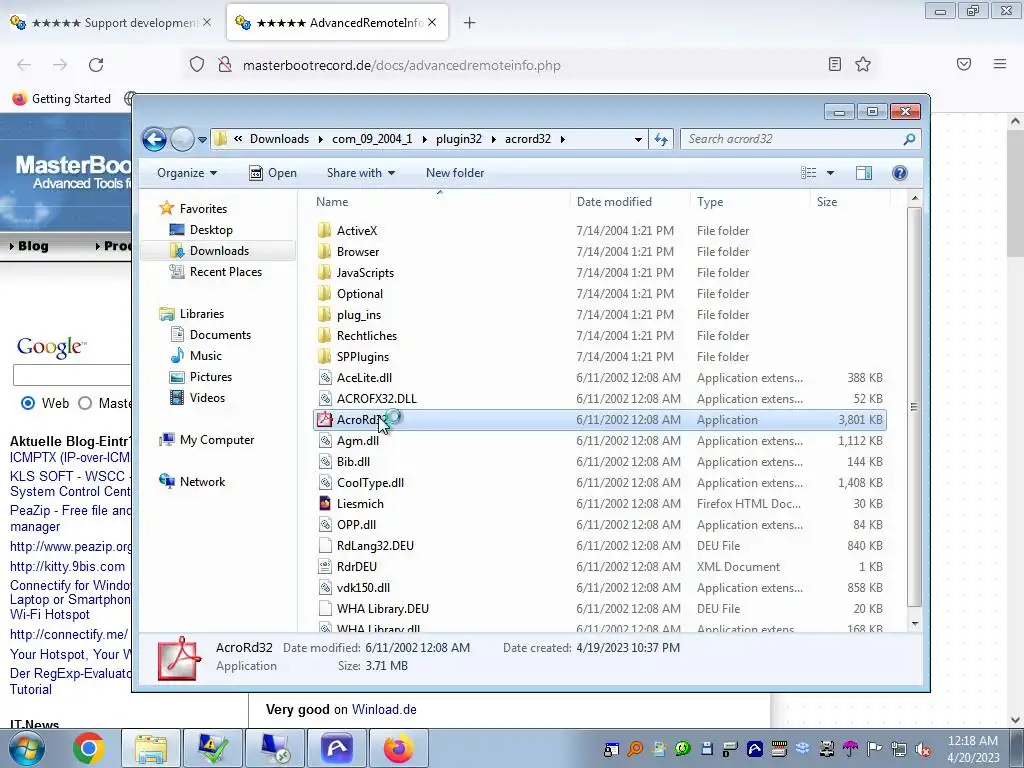Click the Explorer Forward arrow button

coord(182,139)
